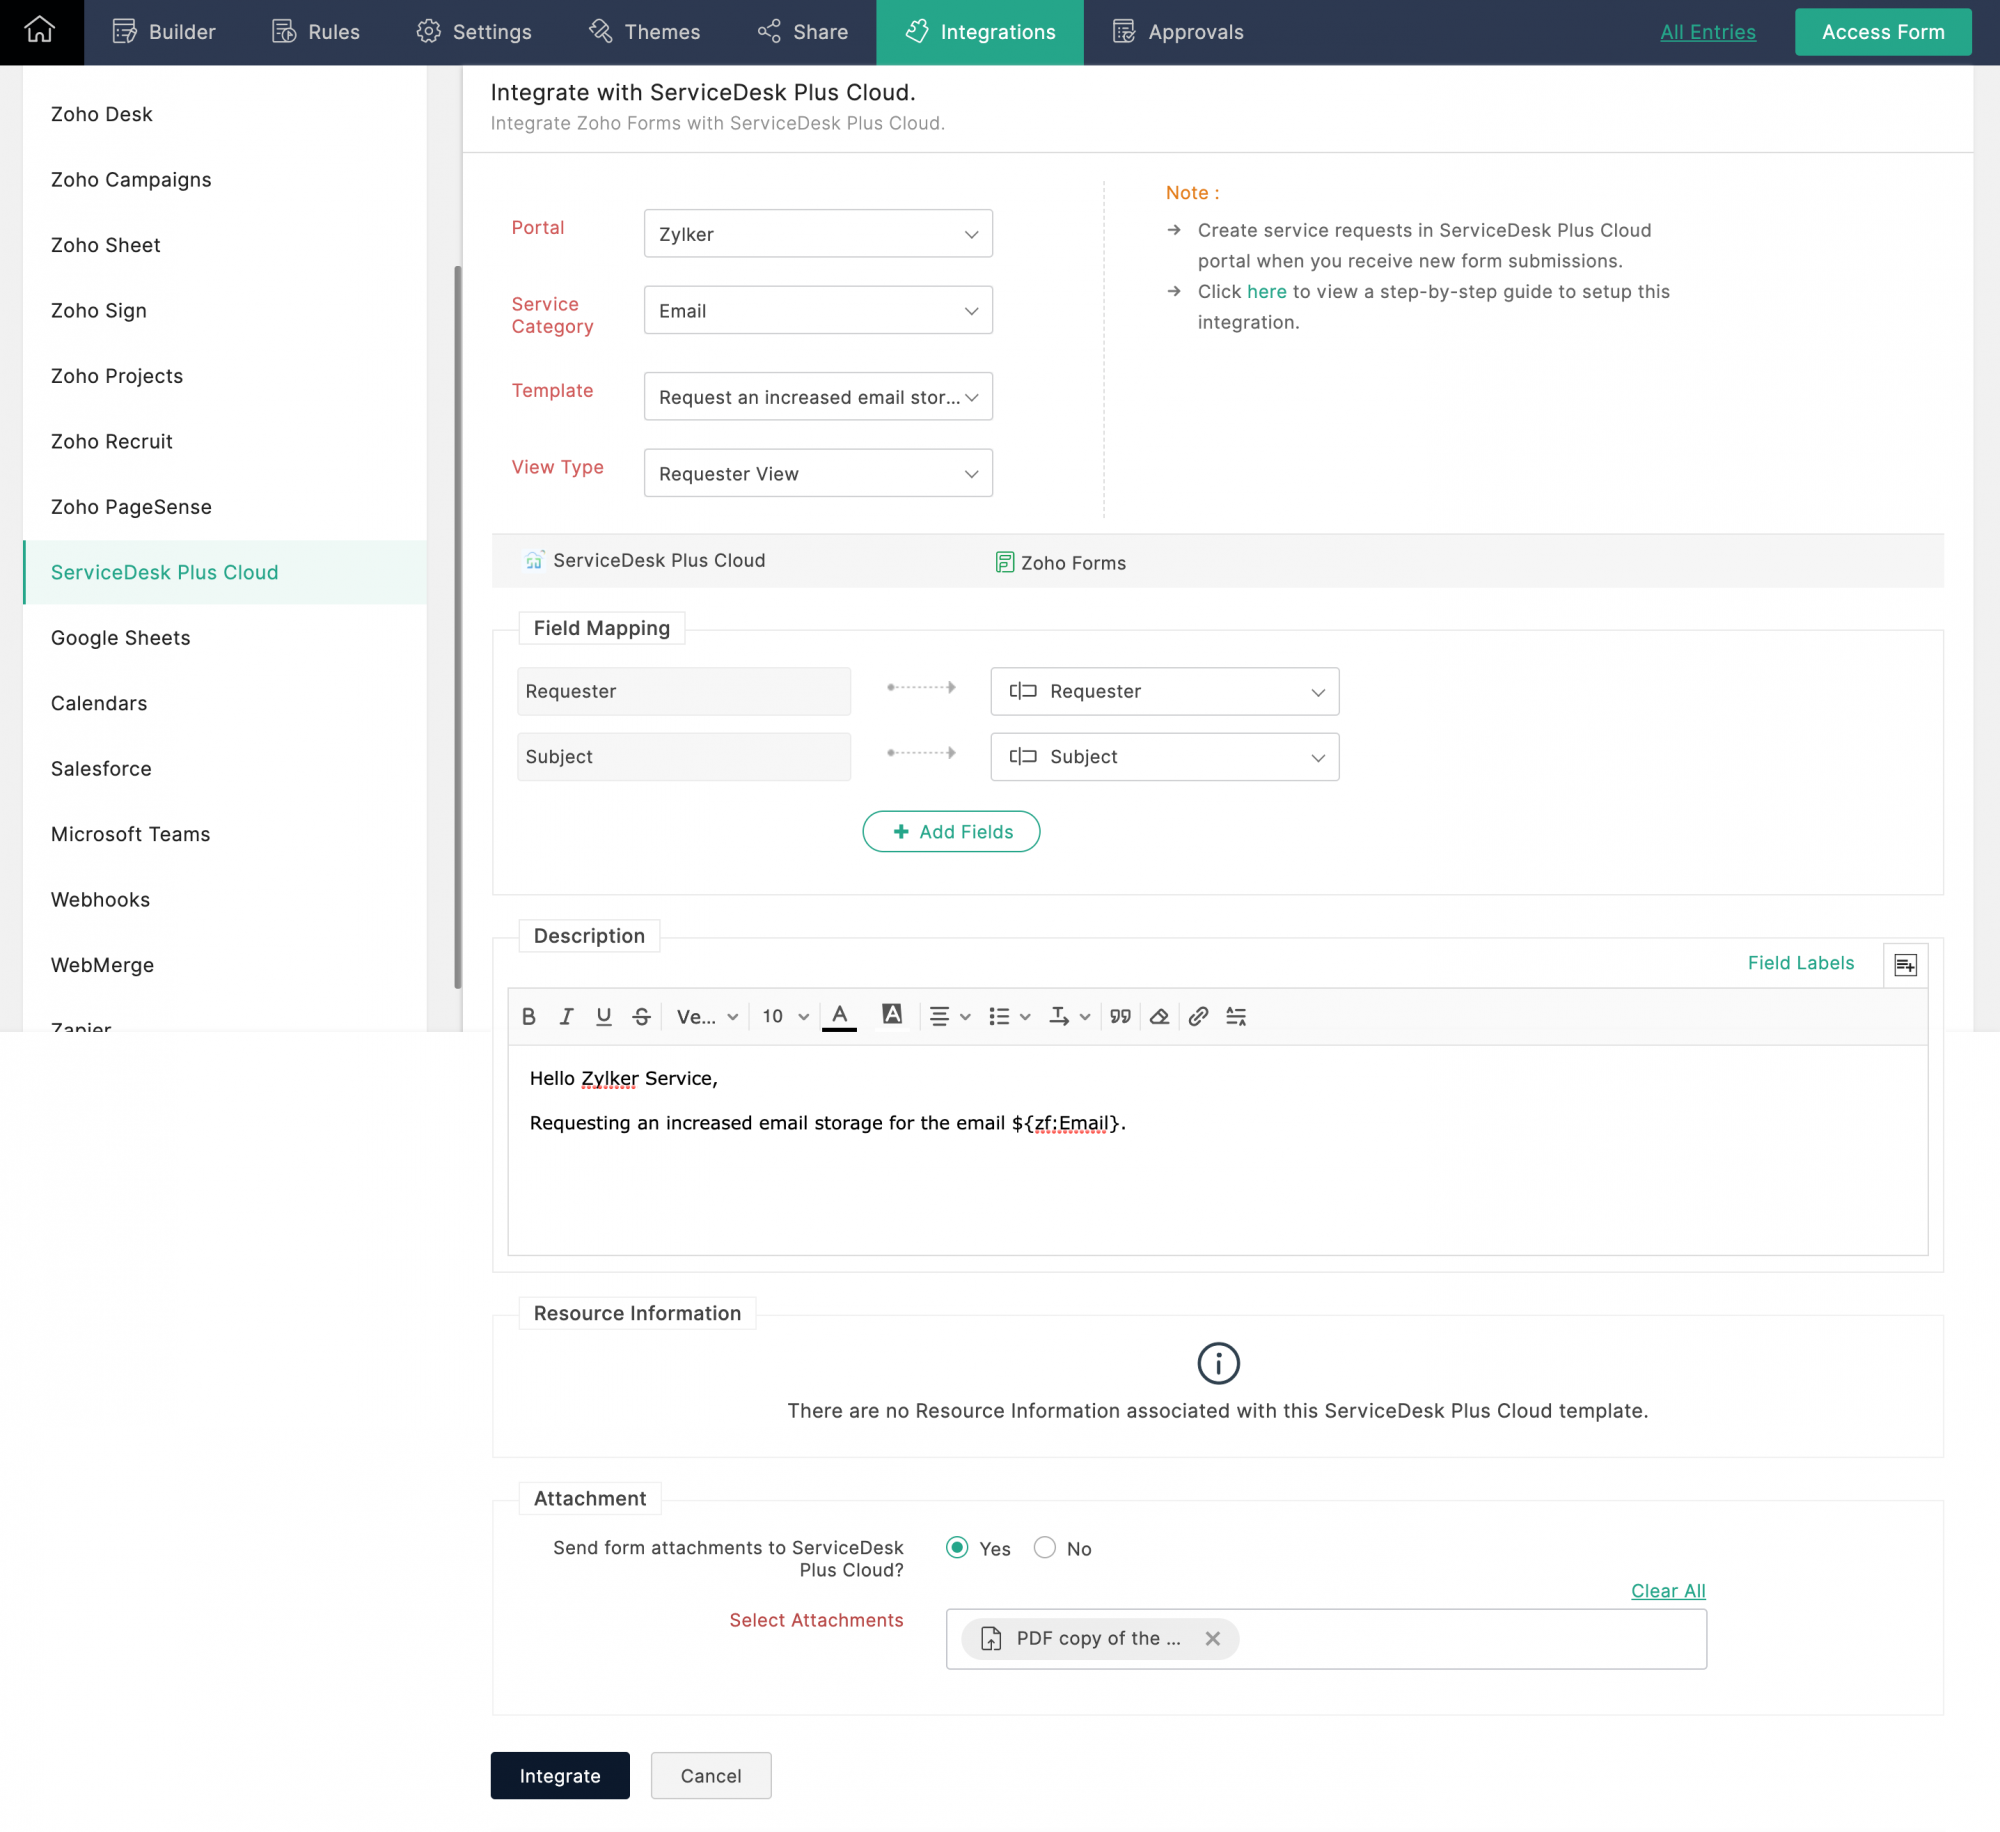
Task: Apply strikethrough in description editor
Action: [x=642, y=1016]
